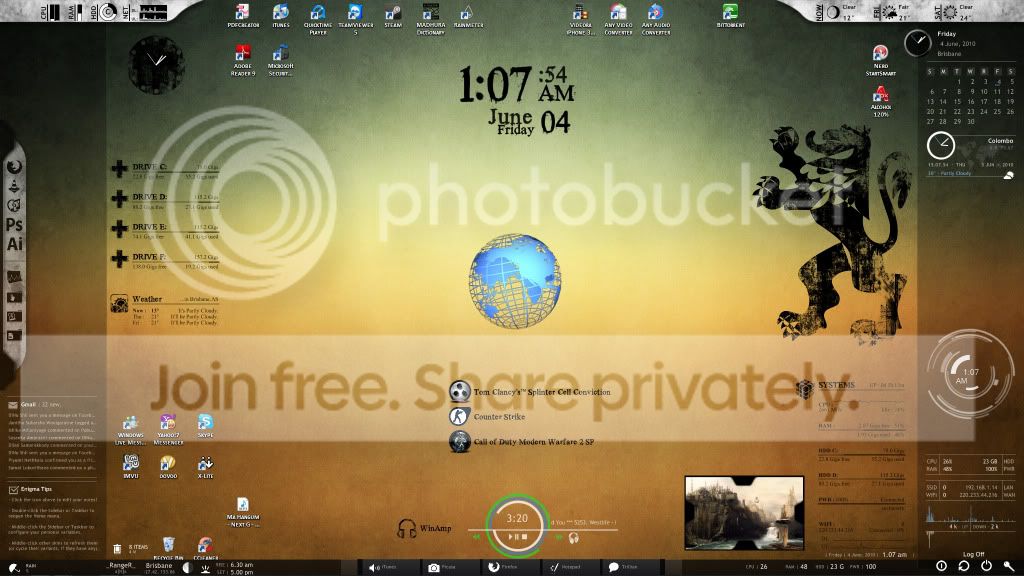Image resolution: width=1024 pixels, height=576 pixels.
Task: Launch Tom Clancy's Splinter Cell Conviction
Action: 530,392
